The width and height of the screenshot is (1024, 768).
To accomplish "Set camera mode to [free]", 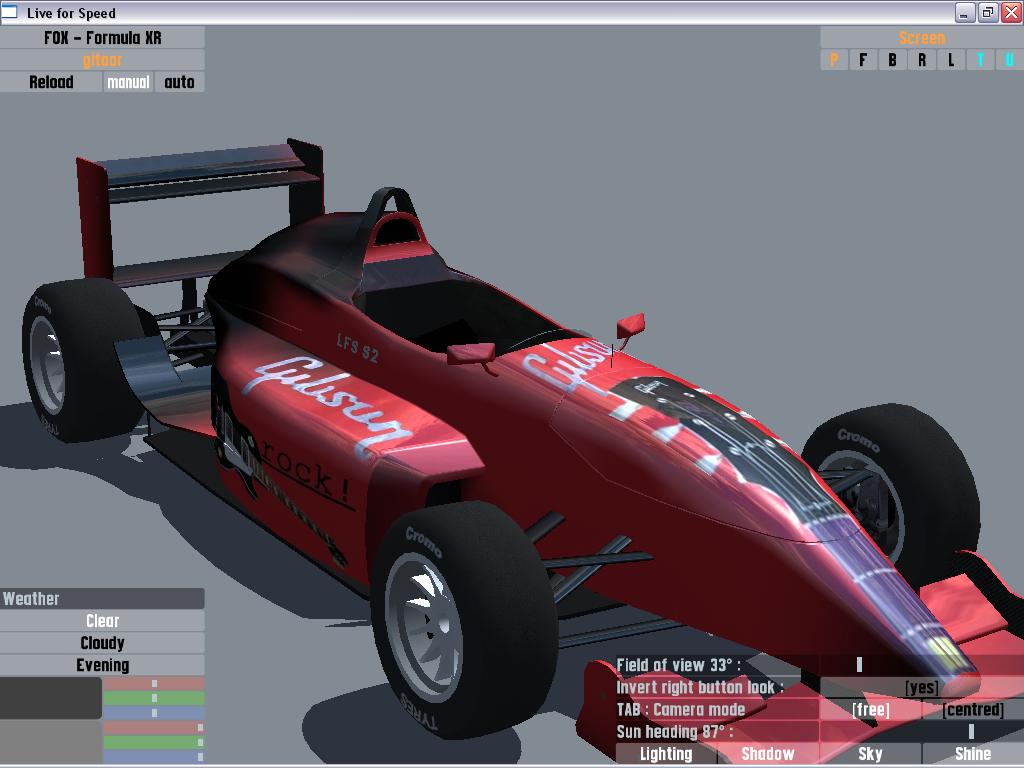I will pos(871,709).
